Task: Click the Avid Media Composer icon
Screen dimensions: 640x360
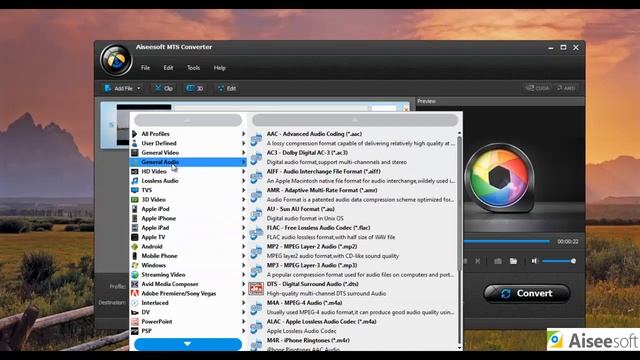Action: coord(135,284)
